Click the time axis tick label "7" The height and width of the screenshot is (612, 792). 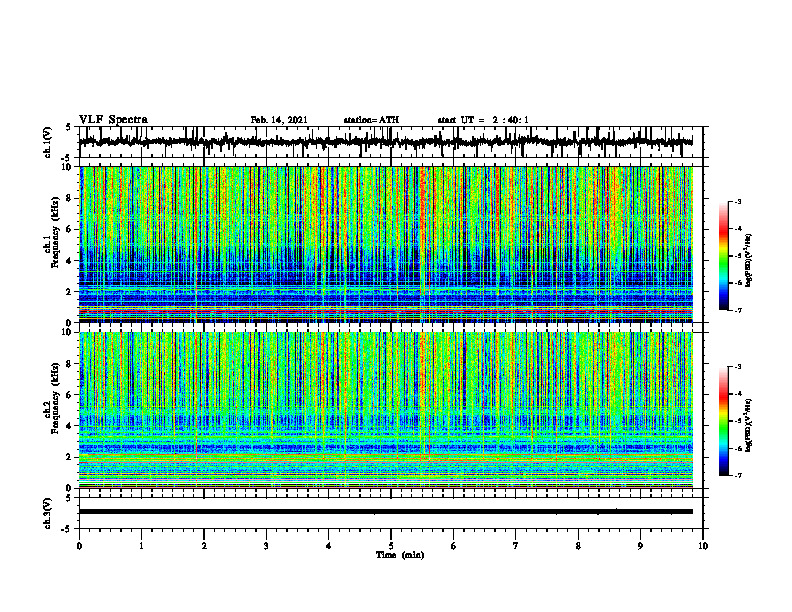point(516,546)
